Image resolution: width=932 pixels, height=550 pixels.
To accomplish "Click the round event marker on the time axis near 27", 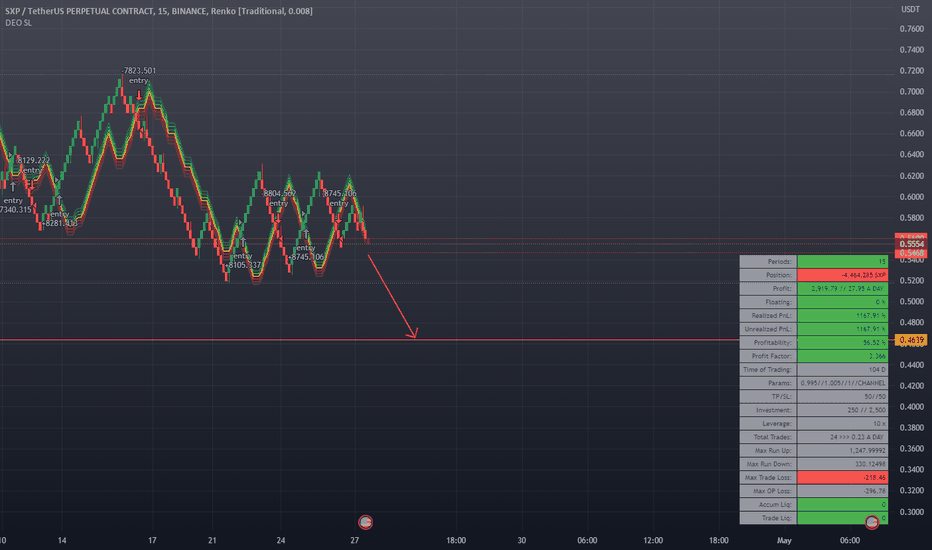I will (366, 522).
